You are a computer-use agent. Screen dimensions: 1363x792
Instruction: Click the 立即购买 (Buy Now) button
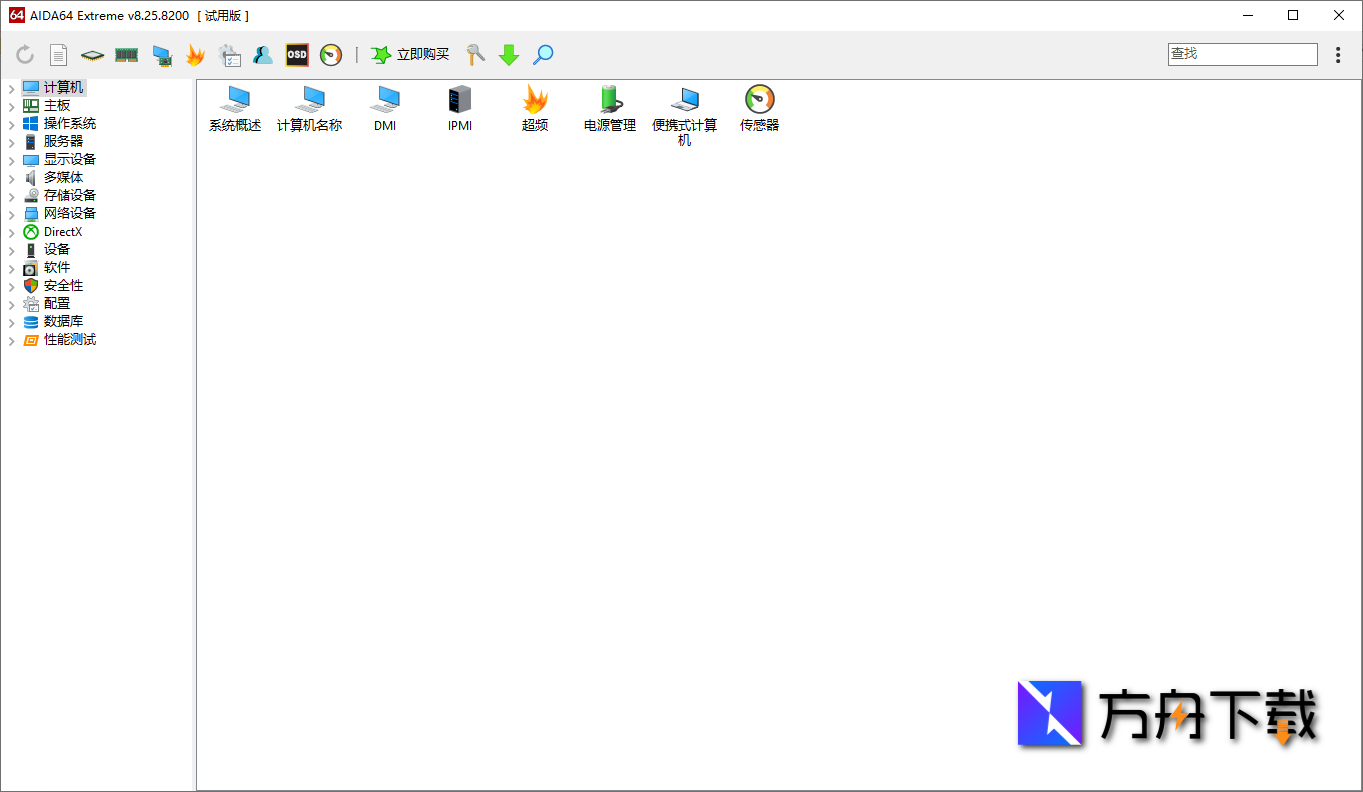(x=411, y=55)
